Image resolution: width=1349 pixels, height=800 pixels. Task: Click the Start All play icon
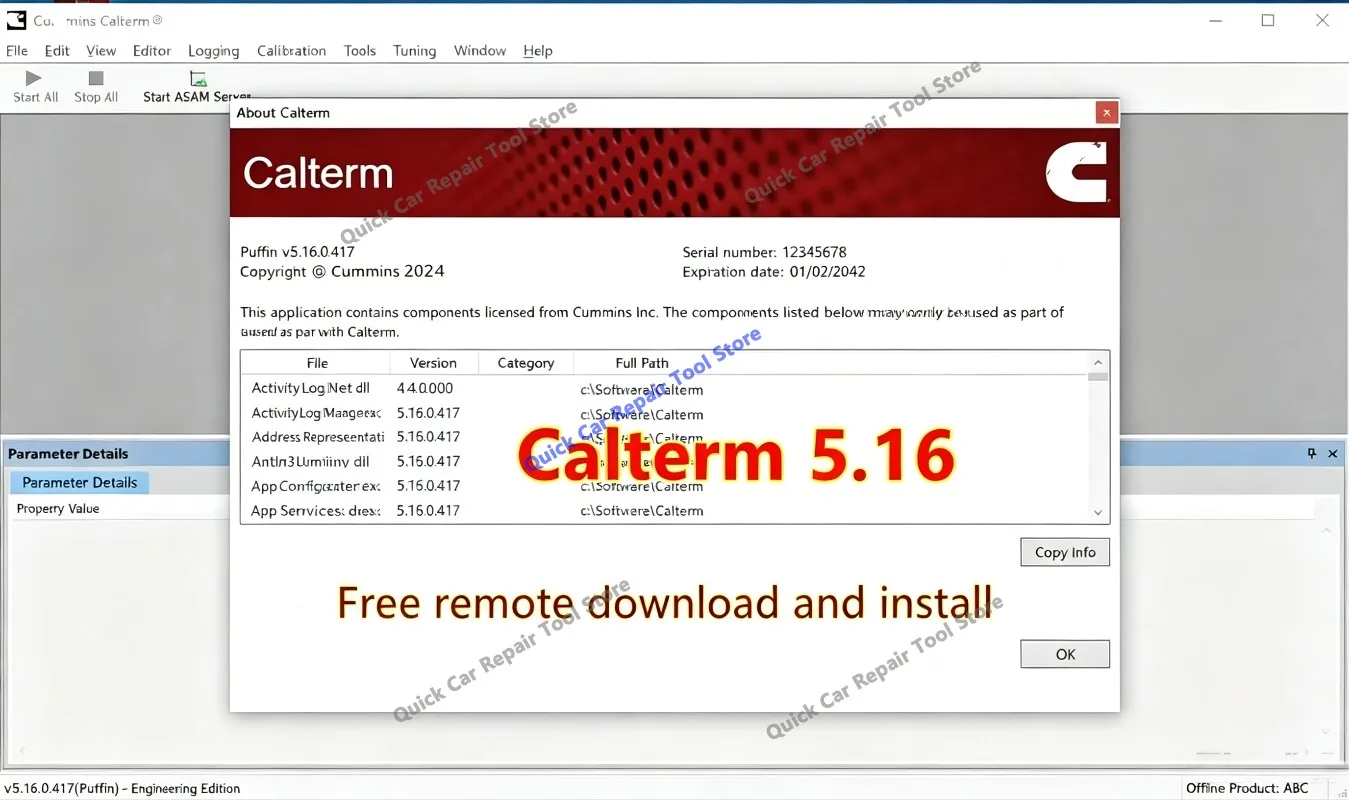click(34, 78)
